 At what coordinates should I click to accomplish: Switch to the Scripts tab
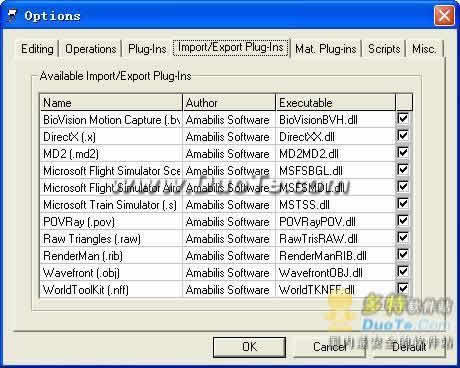point(384,49)
